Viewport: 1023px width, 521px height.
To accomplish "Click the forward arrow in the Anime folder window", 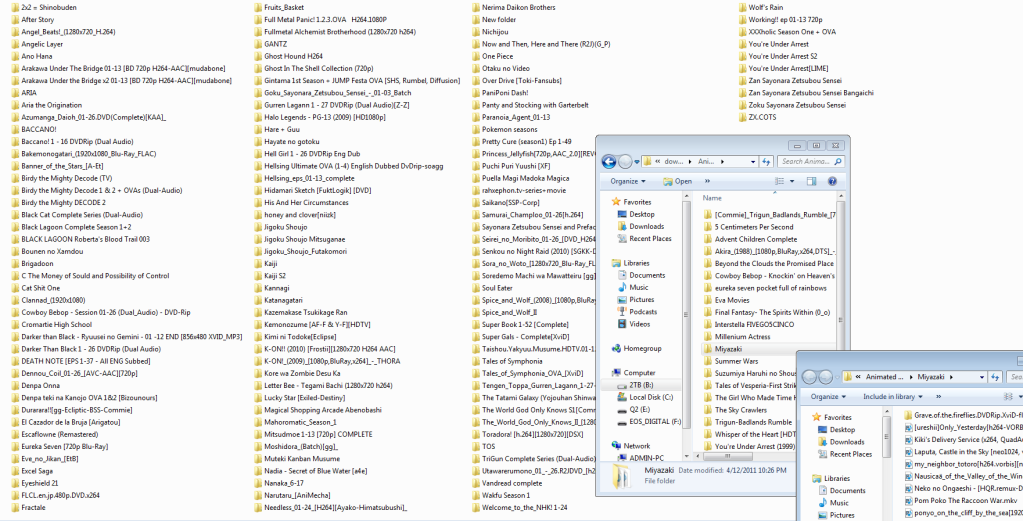I will pyautogui.click(x=625, y=162).
